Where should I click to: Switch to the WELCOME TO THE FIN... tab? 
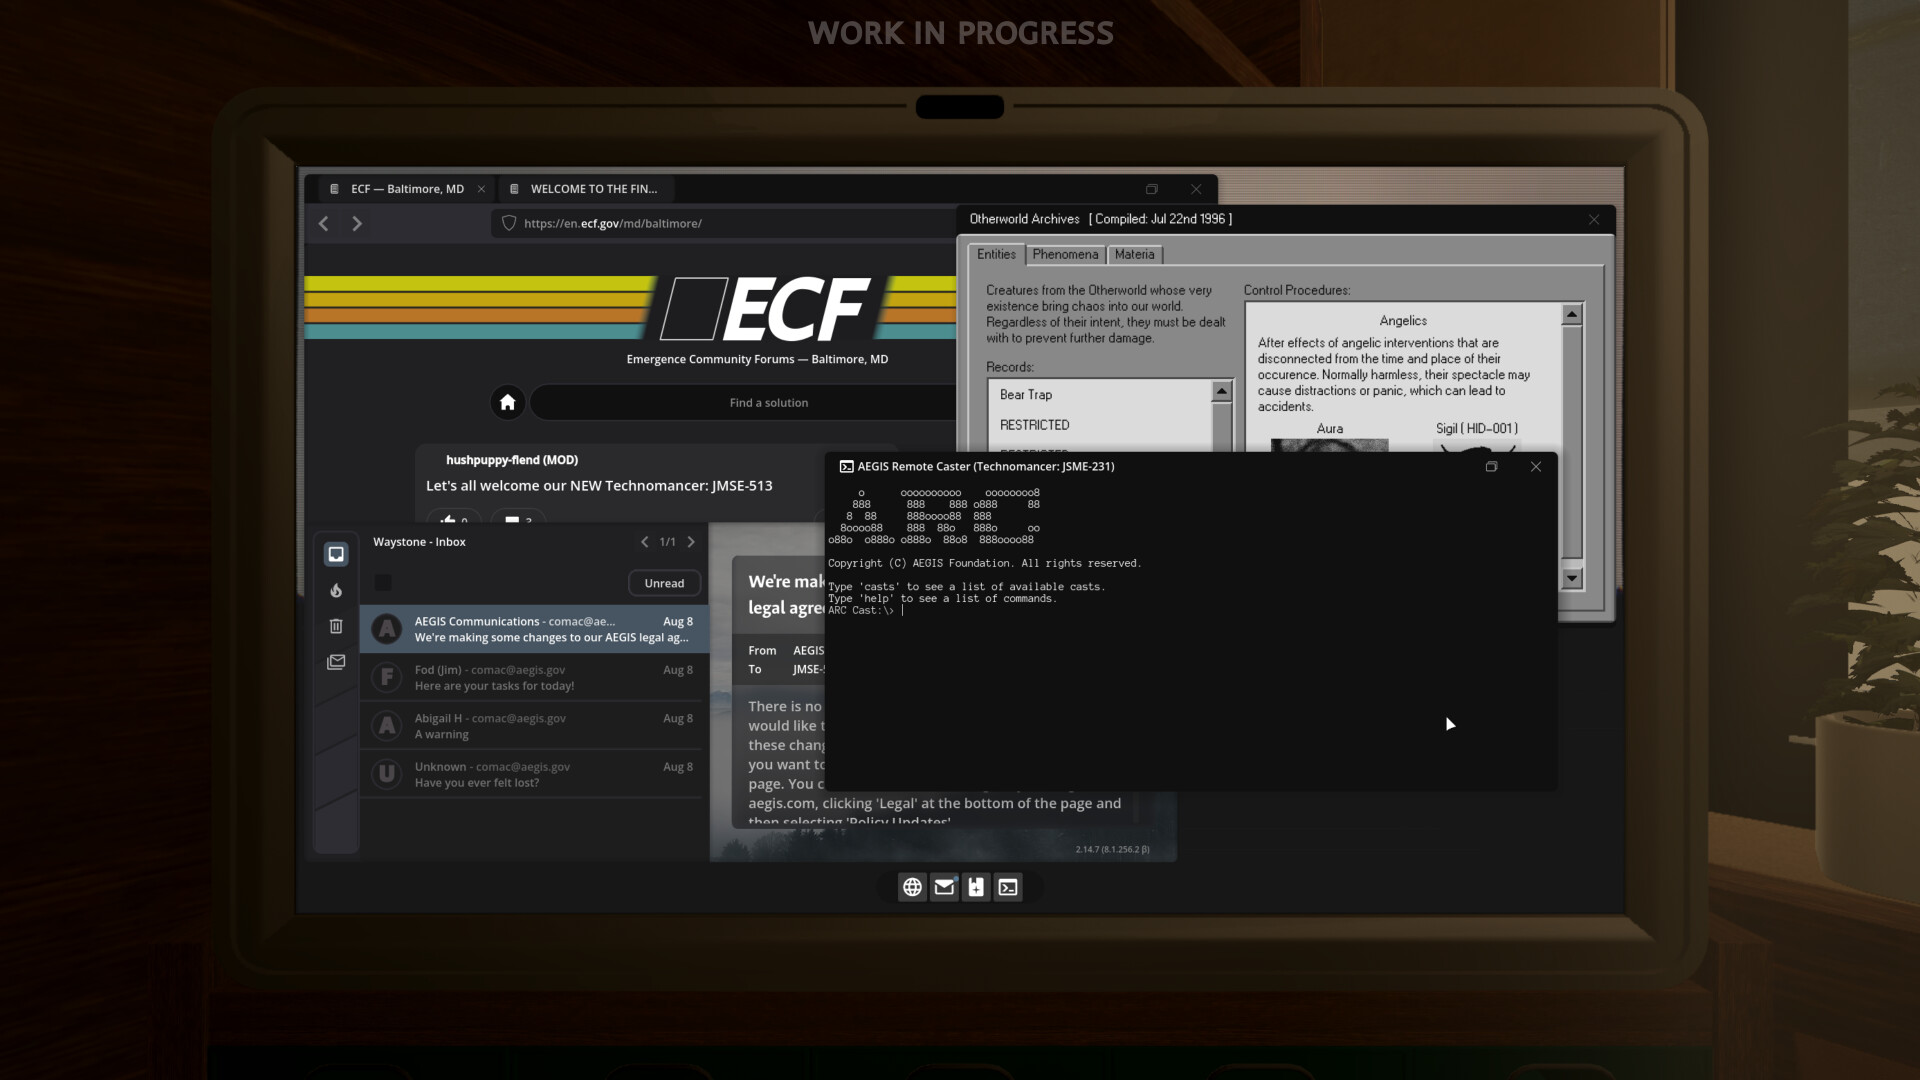tap(586, 189)
